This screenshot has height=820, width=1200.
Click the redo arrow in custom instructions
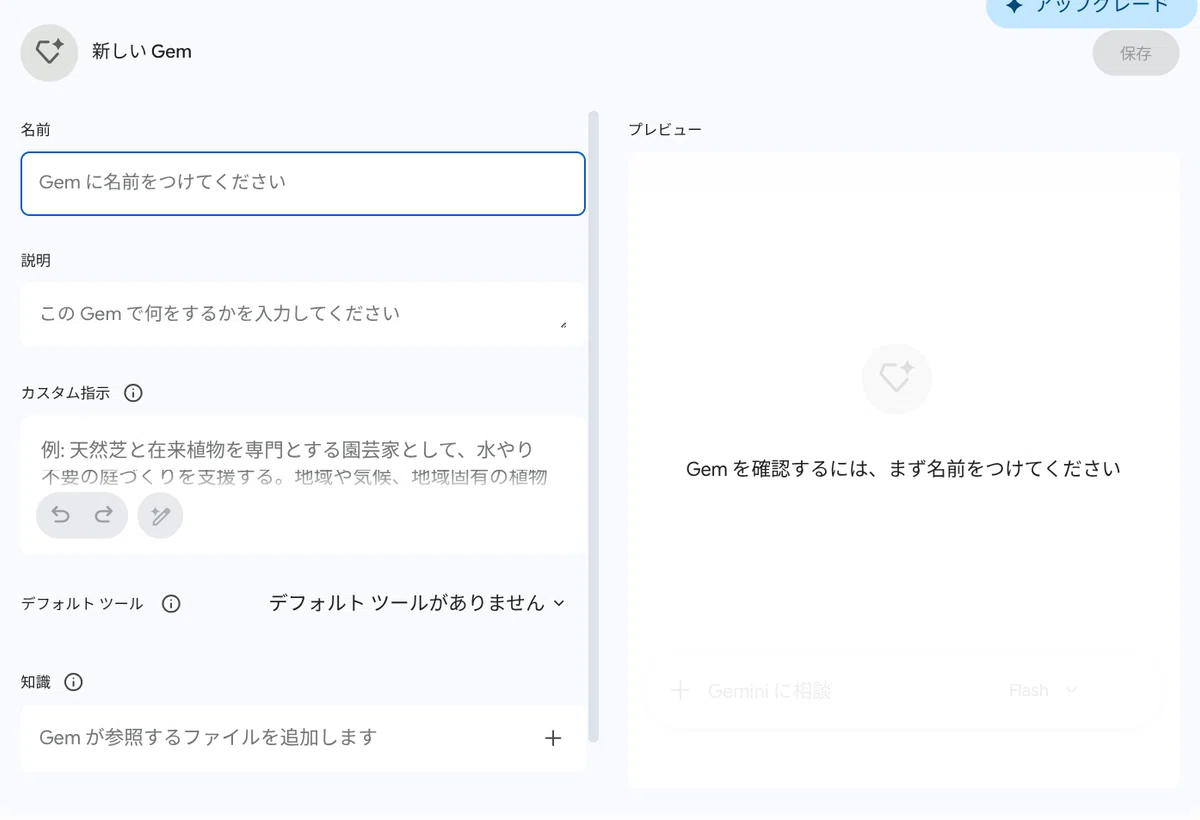(103, 515)
